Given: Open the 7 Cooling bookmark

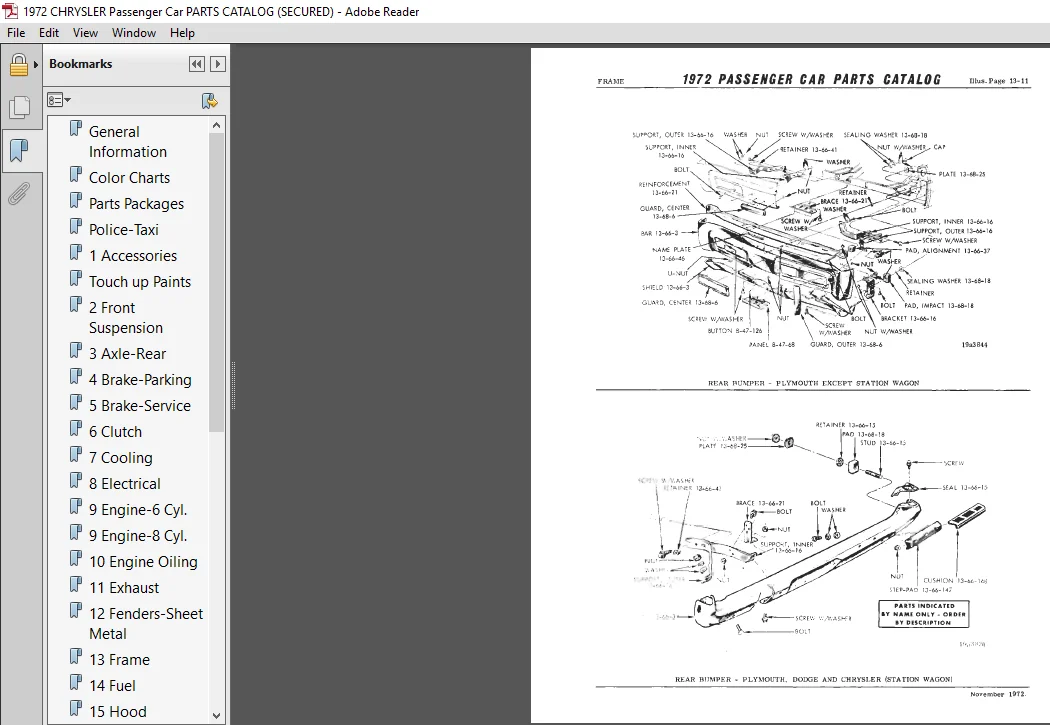Looking at the screenshot, I should pyautogui.click(x=121, y=459).
